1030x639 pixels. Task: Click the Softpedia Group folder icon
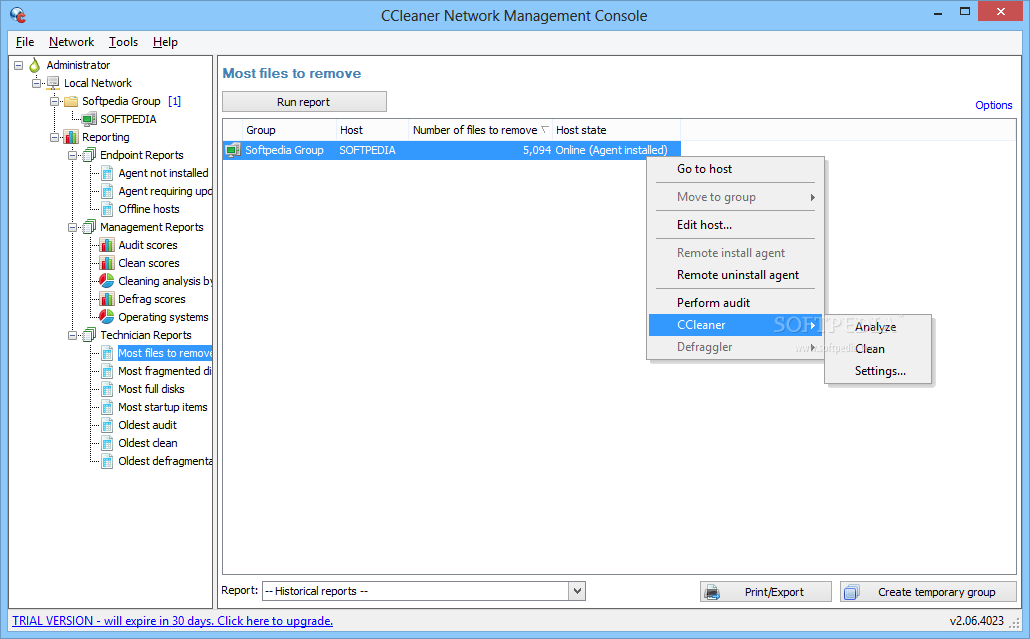(x=71, y=101)
